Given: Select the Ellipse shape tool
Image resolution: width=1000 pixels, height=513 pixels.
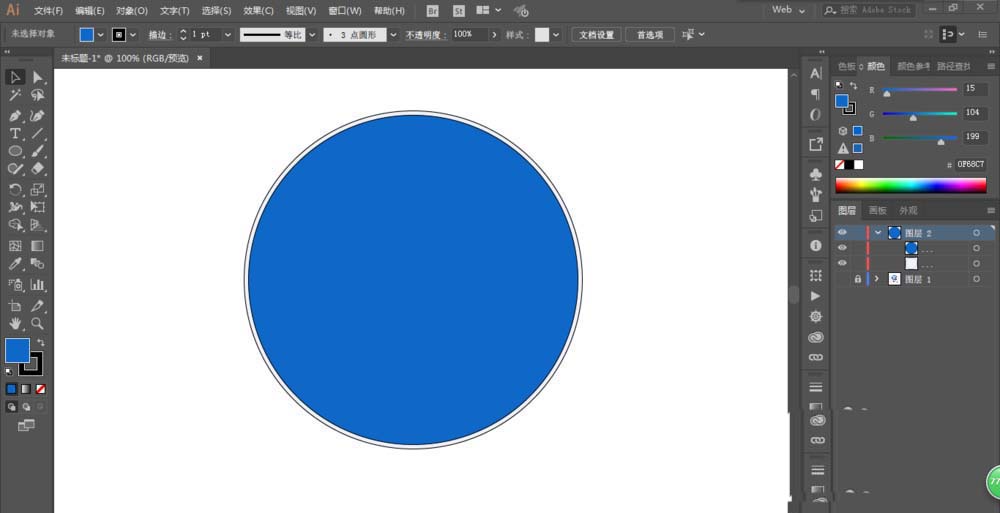Looking at the screenshot, I should (15, 151).
